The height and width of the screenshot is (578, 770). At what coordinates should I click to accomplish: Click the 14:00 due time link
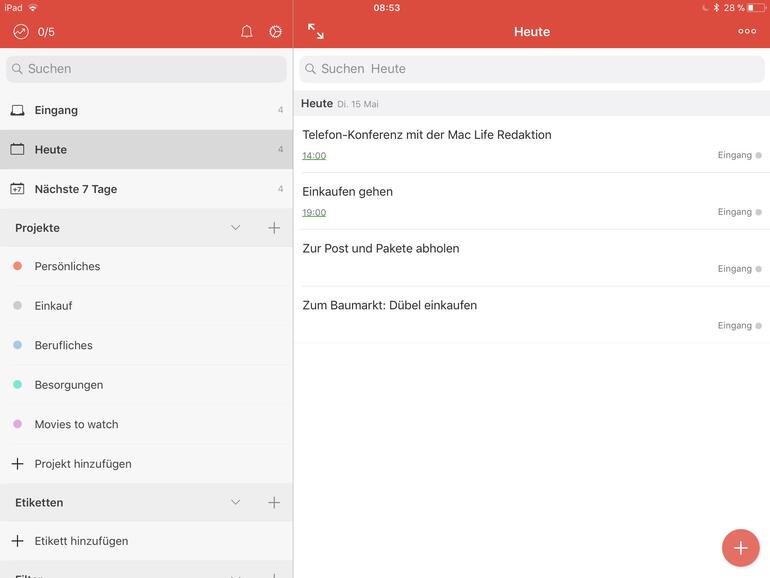tap(314, 156)
